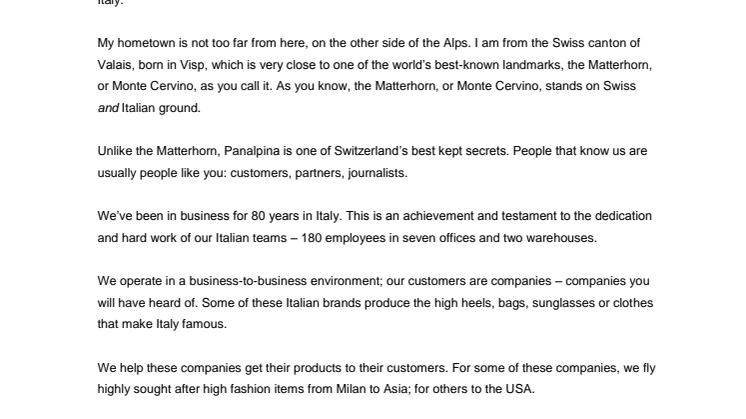This screenshot has height=419, width=746.
Task: Click the word "Milan" in the last paragraph
Action: (x=351, y=389)
